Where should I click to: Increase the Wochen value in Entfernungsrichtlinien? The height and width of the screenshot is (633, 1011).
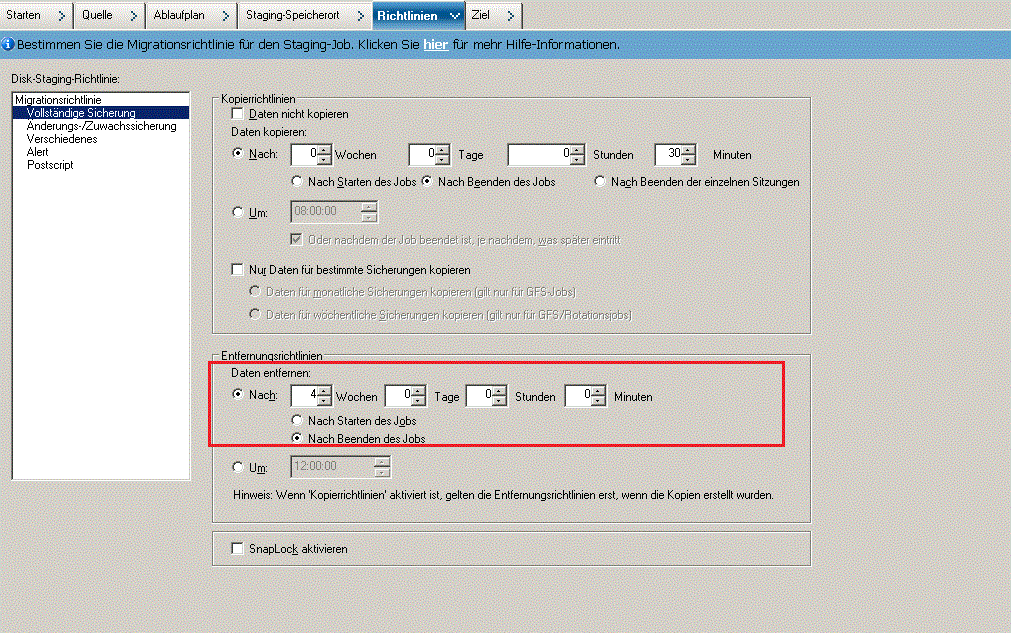[x=325, y=391]
